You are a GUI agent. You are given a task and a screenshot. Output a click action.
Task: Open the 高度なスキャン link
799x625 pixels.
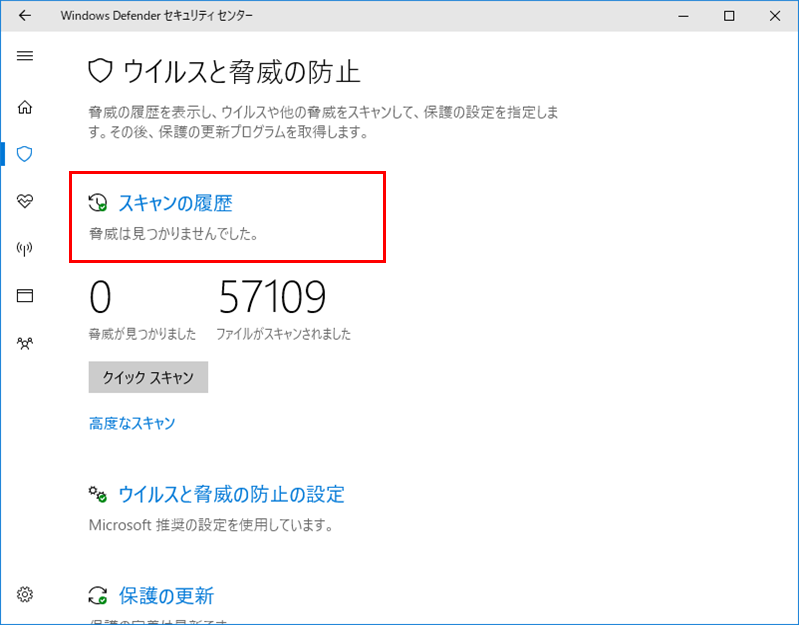132,423
